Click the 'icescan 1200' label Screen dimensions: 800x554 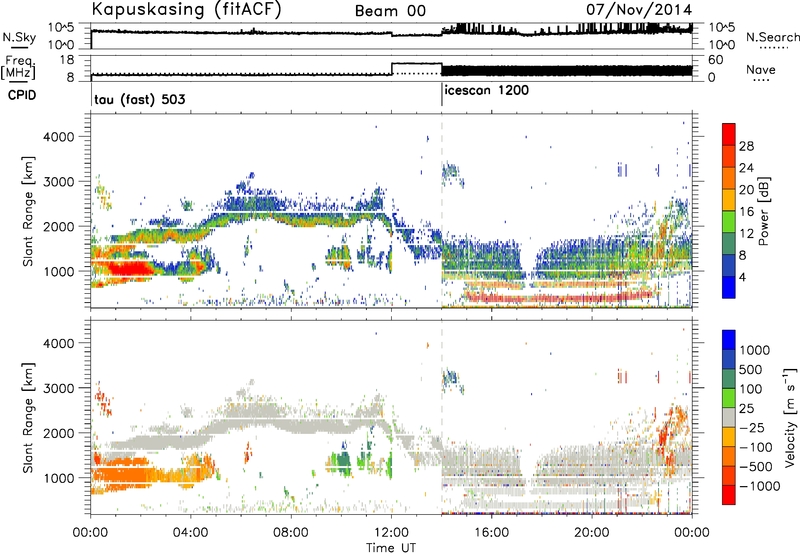pos(487,90)
